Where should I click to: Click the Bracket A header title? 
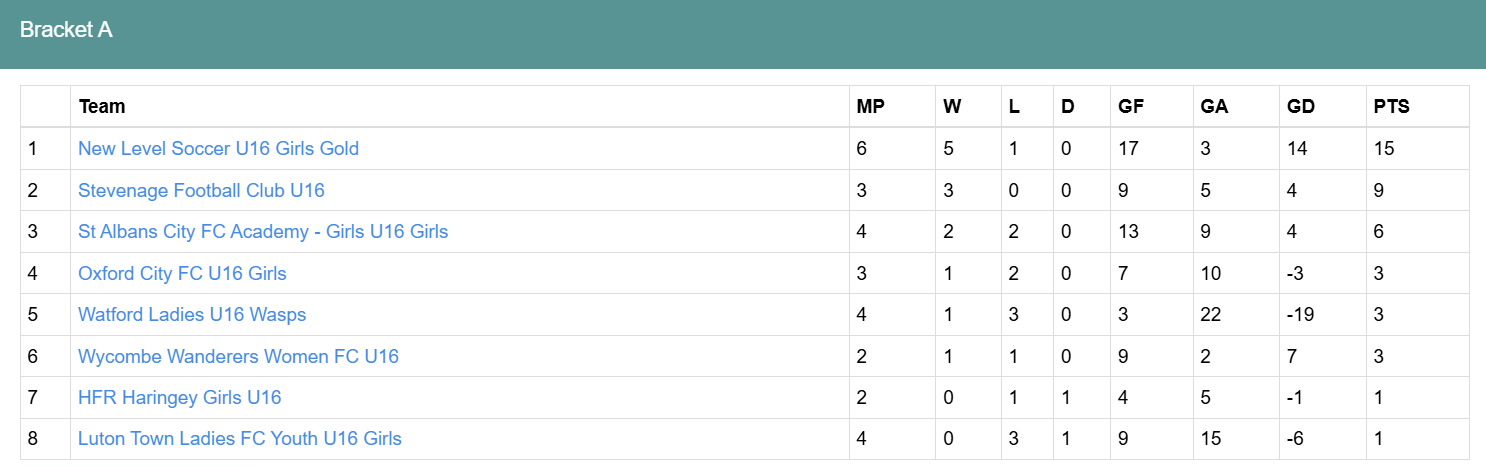(x=66, y=30)
